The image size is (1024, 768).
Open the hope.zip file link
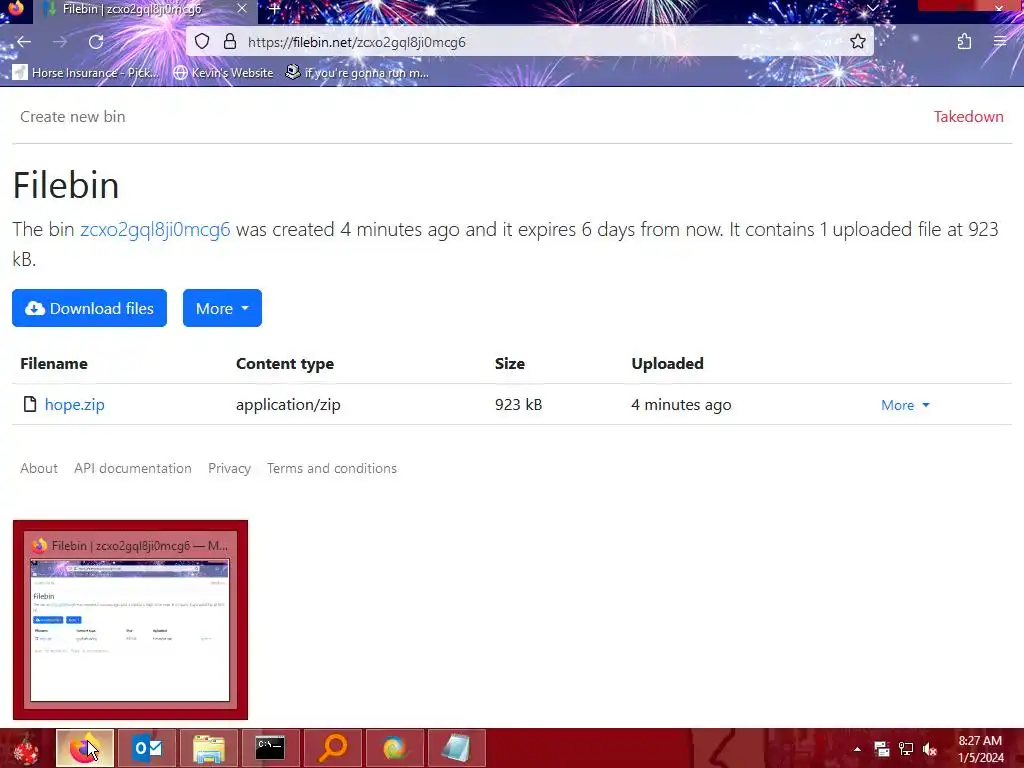click(74, 405)
